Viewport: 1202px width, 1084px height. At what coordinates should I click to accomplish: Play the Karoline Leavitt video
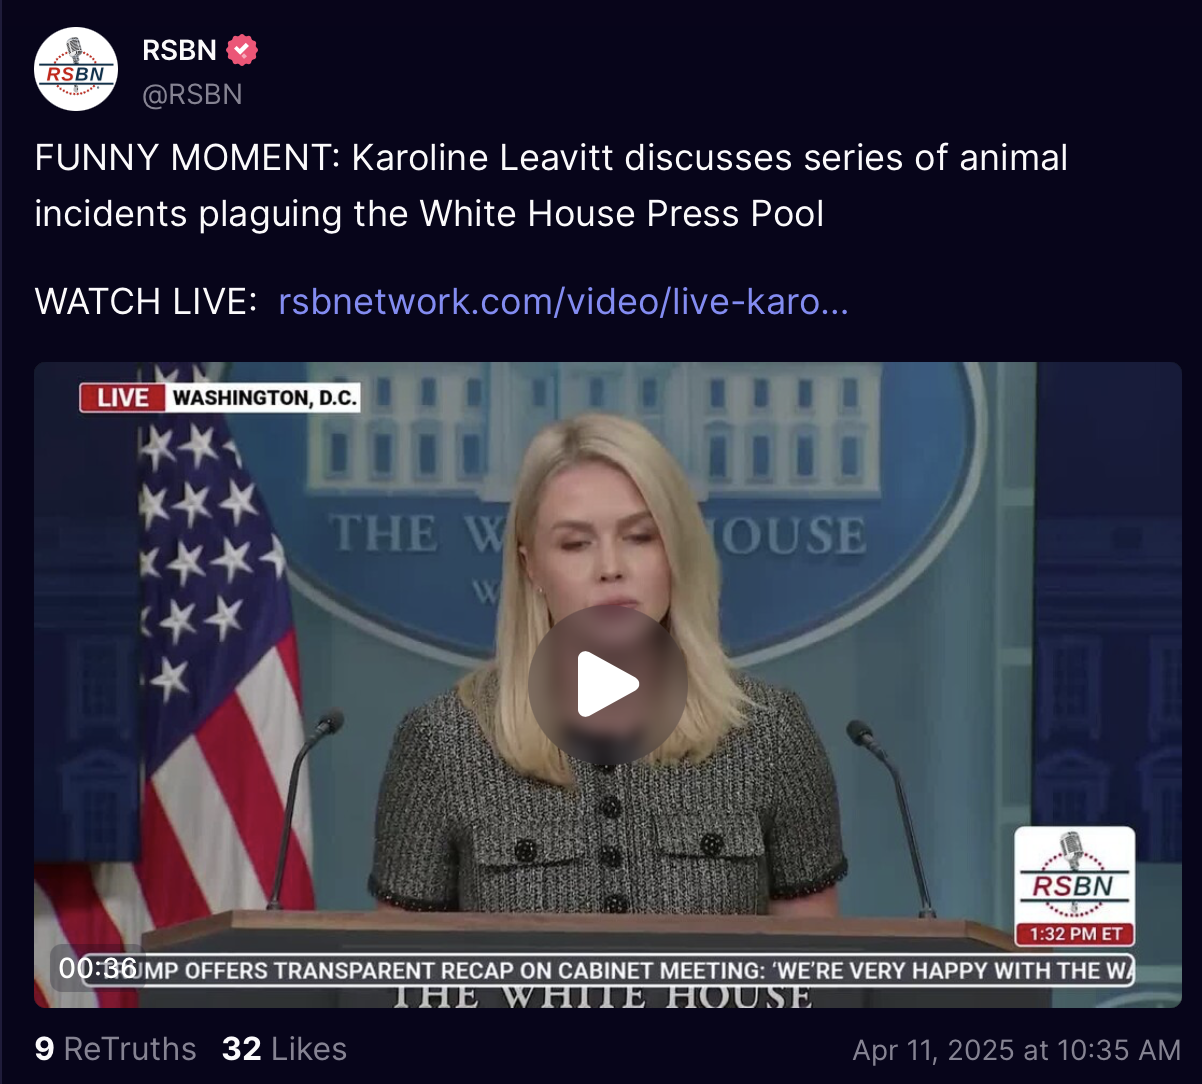608,685
